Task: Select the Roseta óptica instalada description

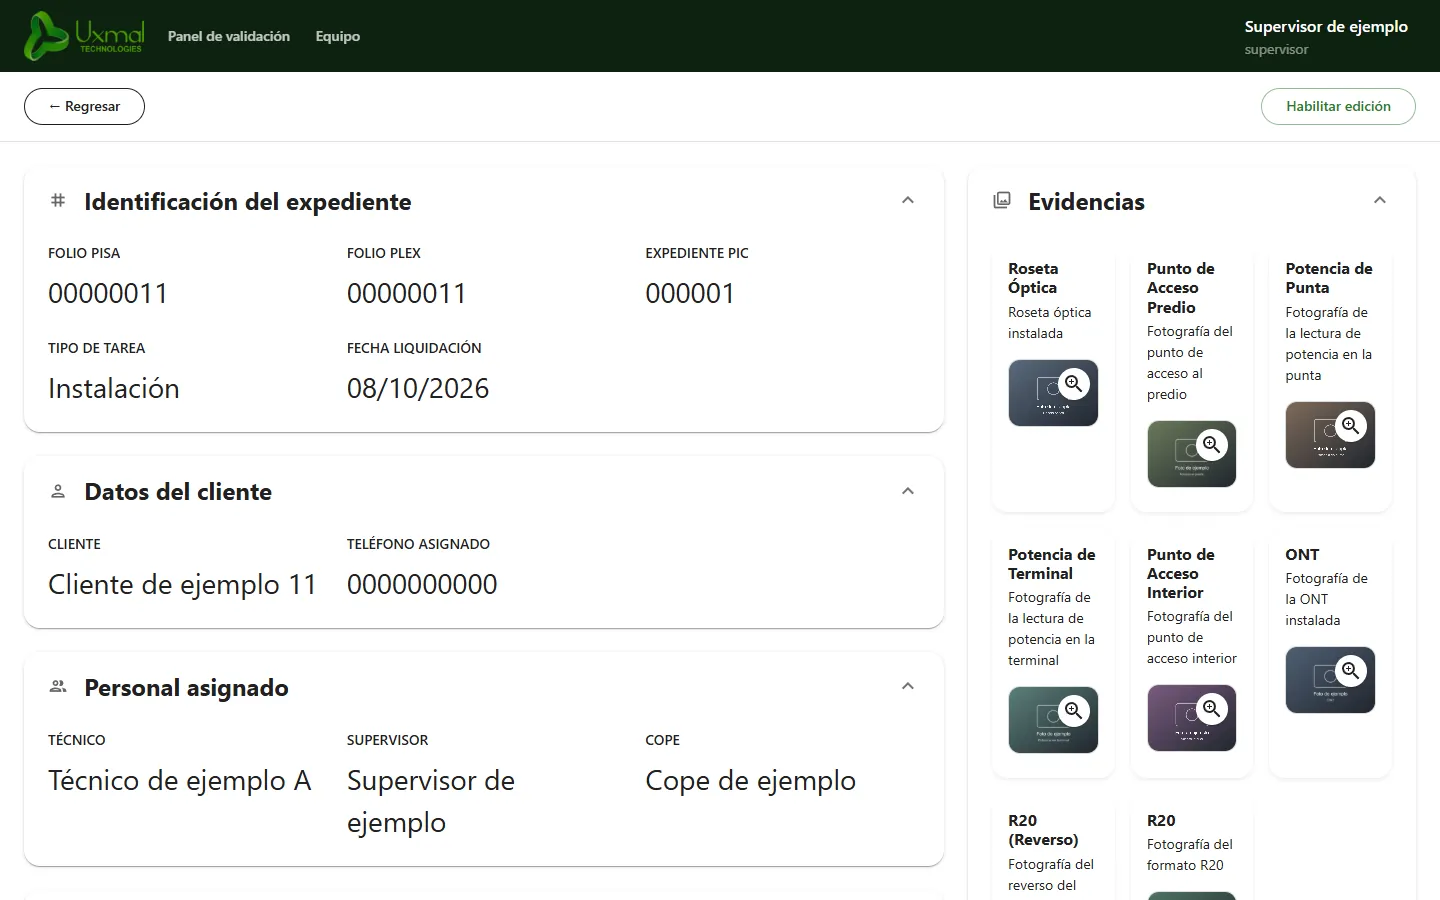Action: click(x=1050, y=323)
